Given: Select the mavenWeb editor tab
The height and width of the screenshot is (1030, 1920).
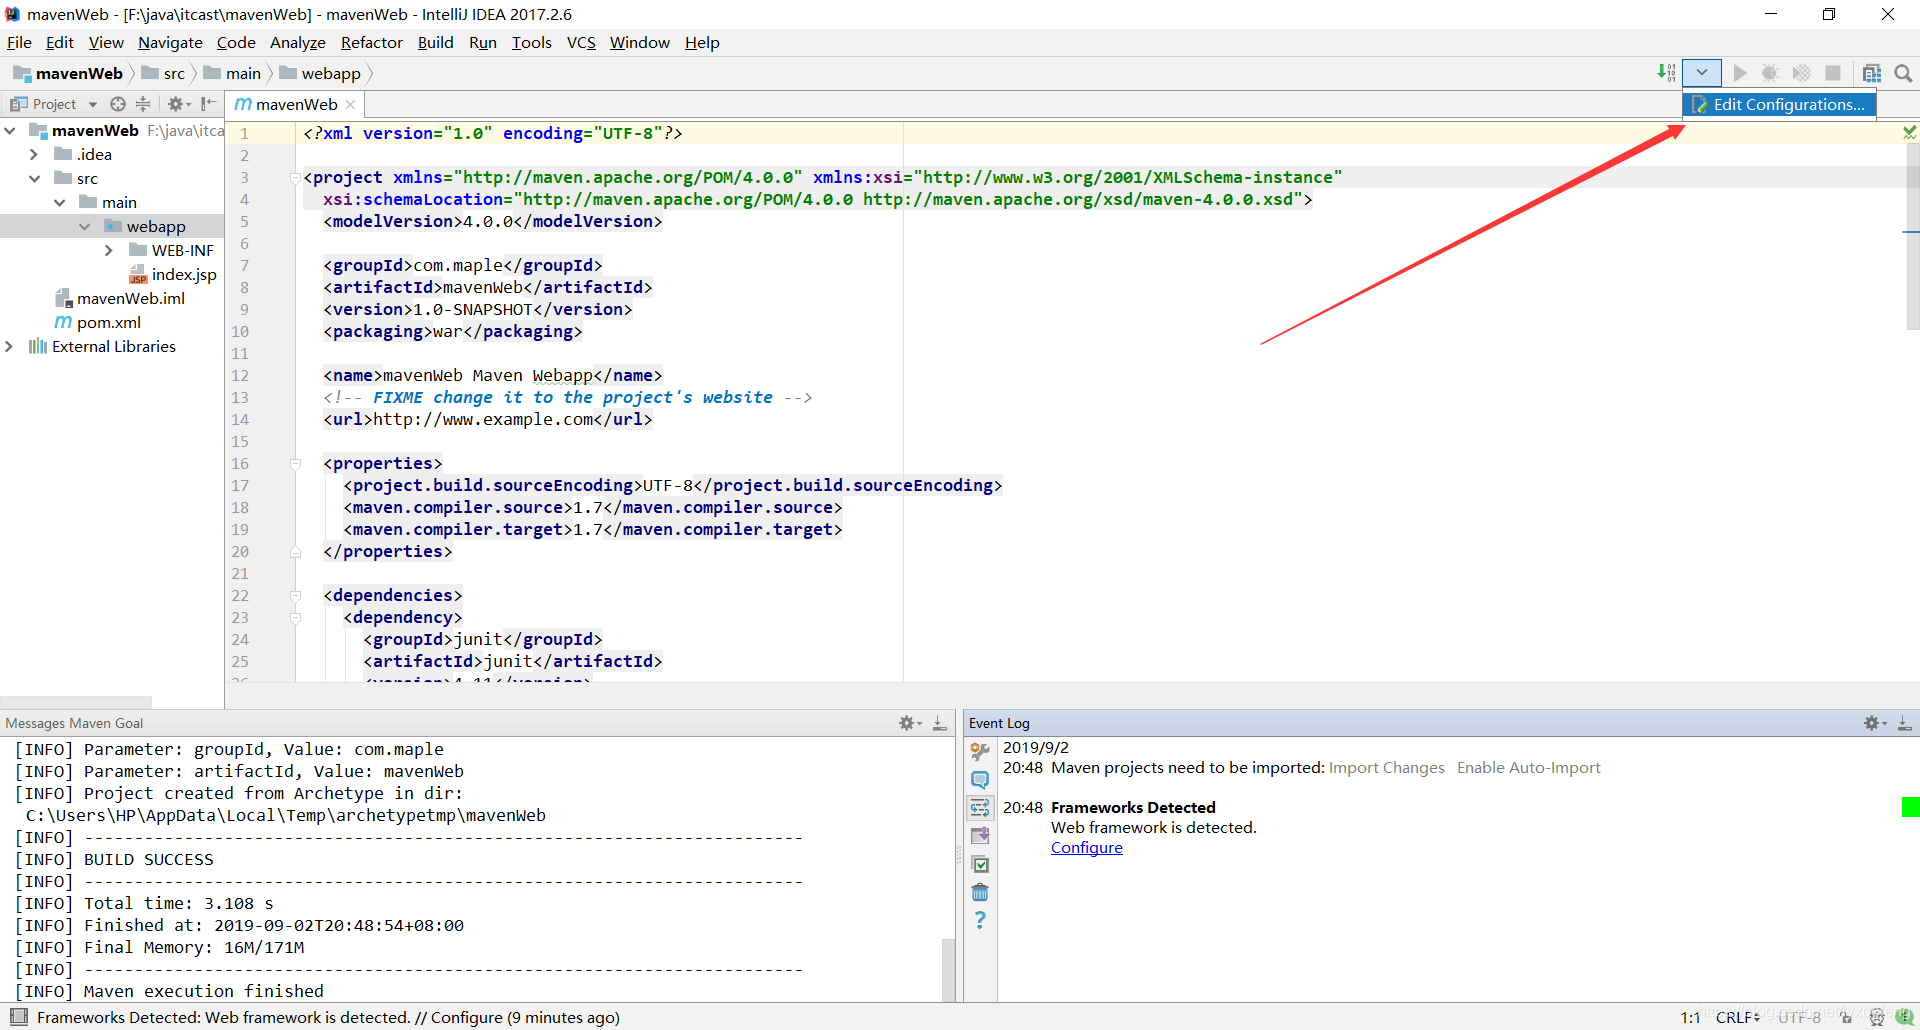Looking at the screenshot, I should [x=296, y=104].
